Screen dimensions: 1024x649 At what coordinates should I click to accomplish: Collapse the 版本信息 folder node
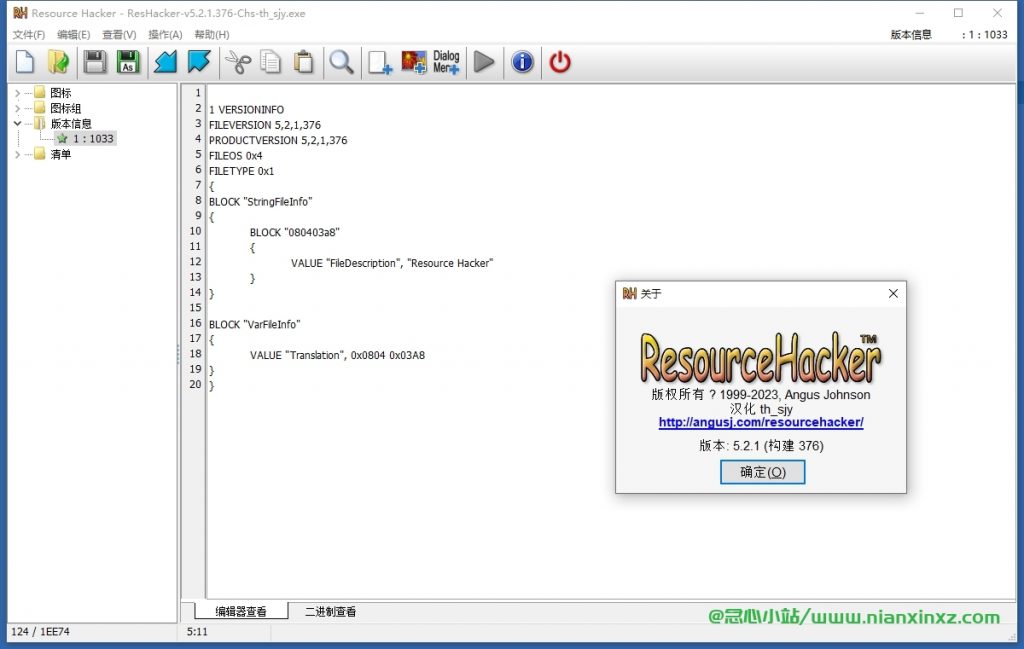(x=18, y=123)
